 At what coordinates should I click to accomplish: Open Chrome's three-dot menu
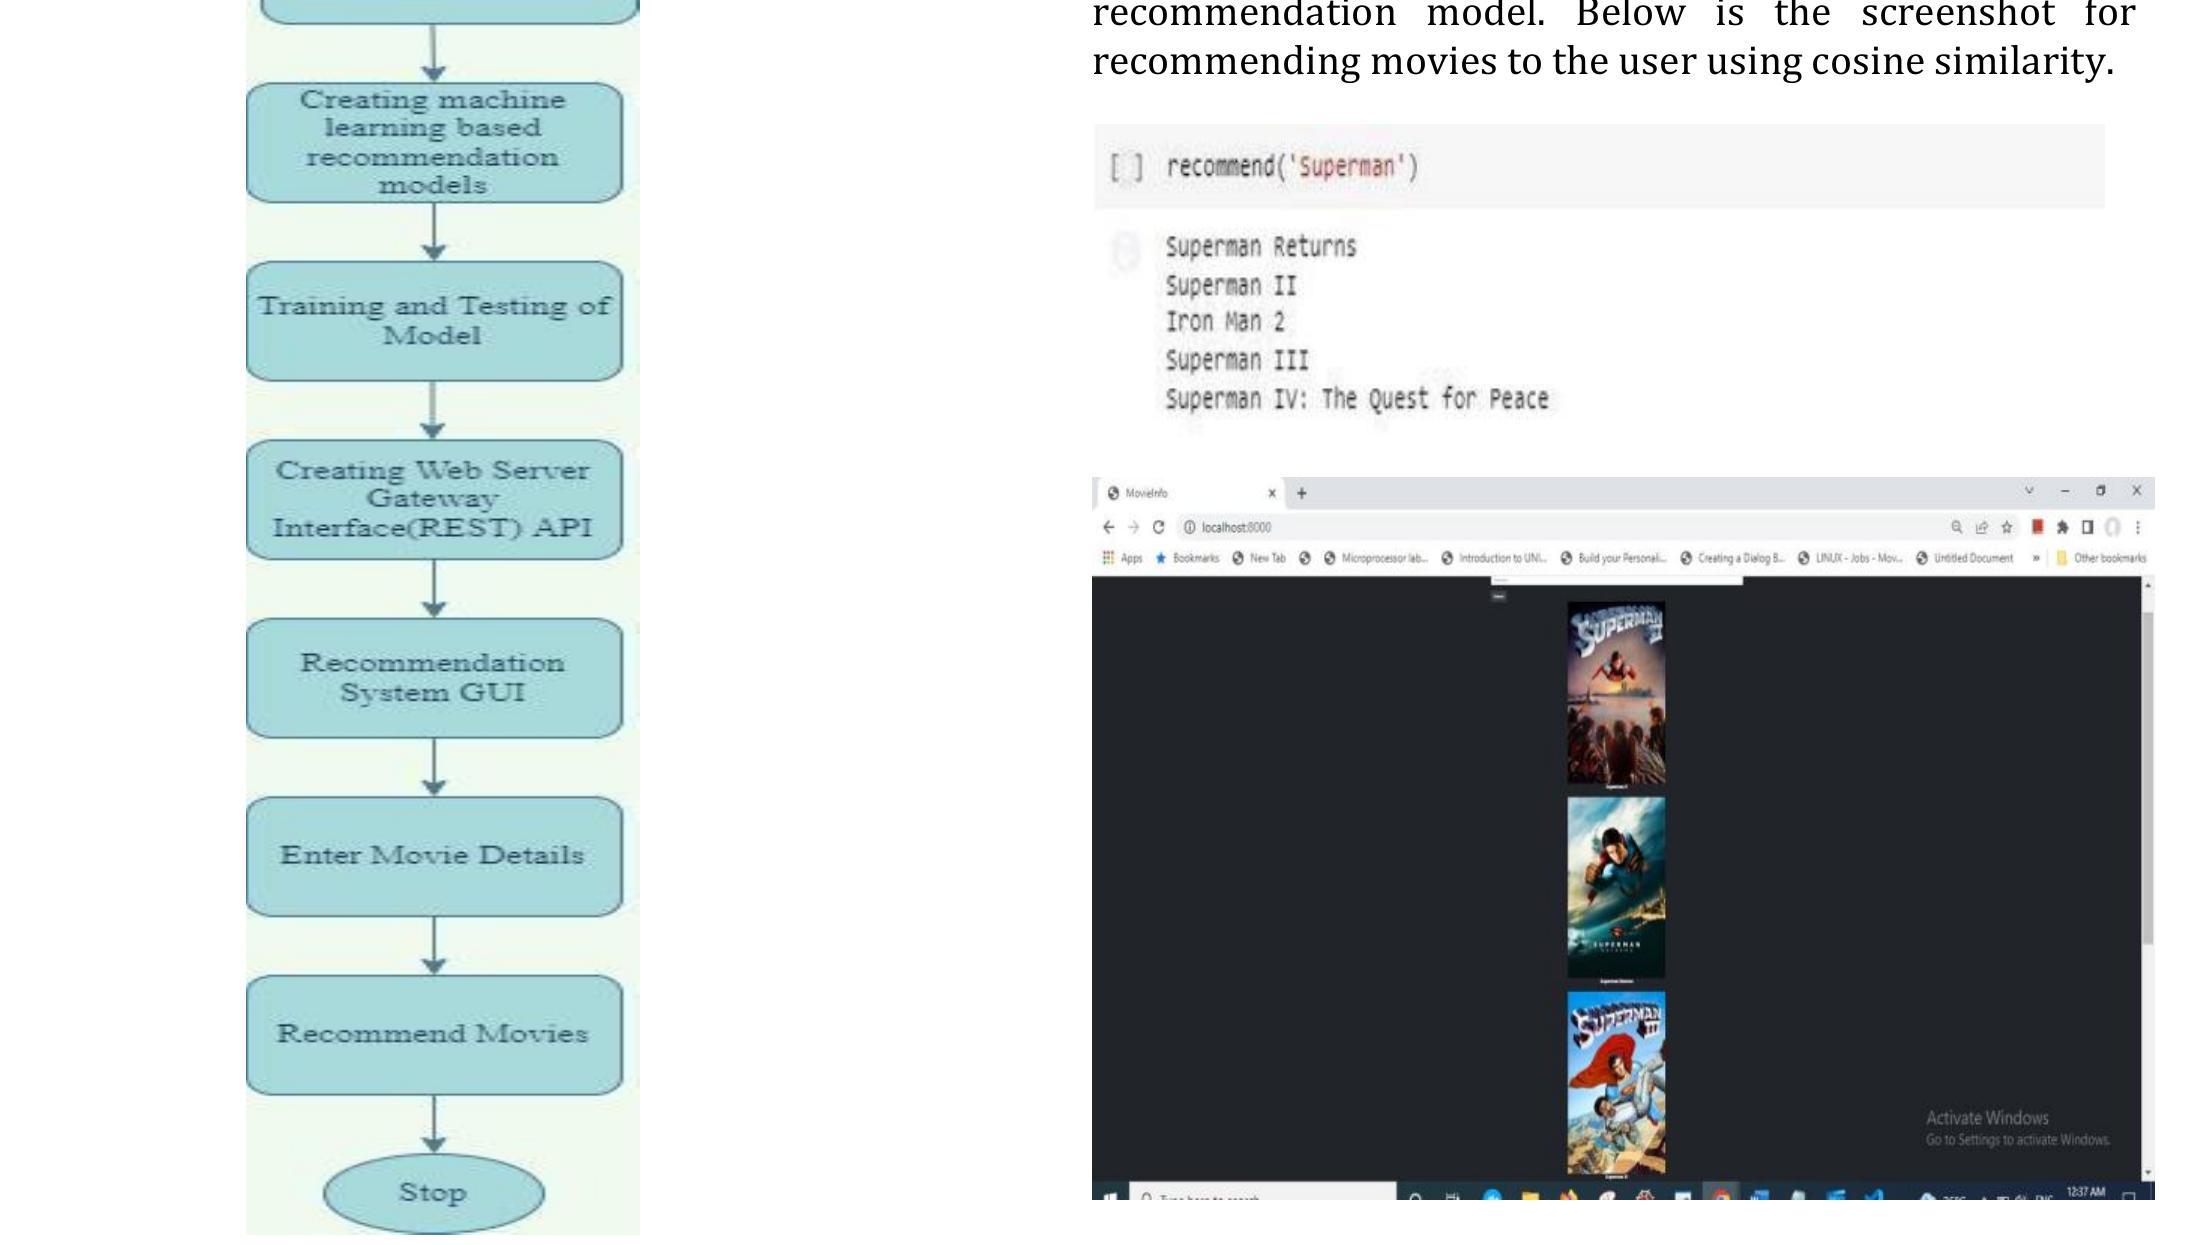(x=2138, y=527)
